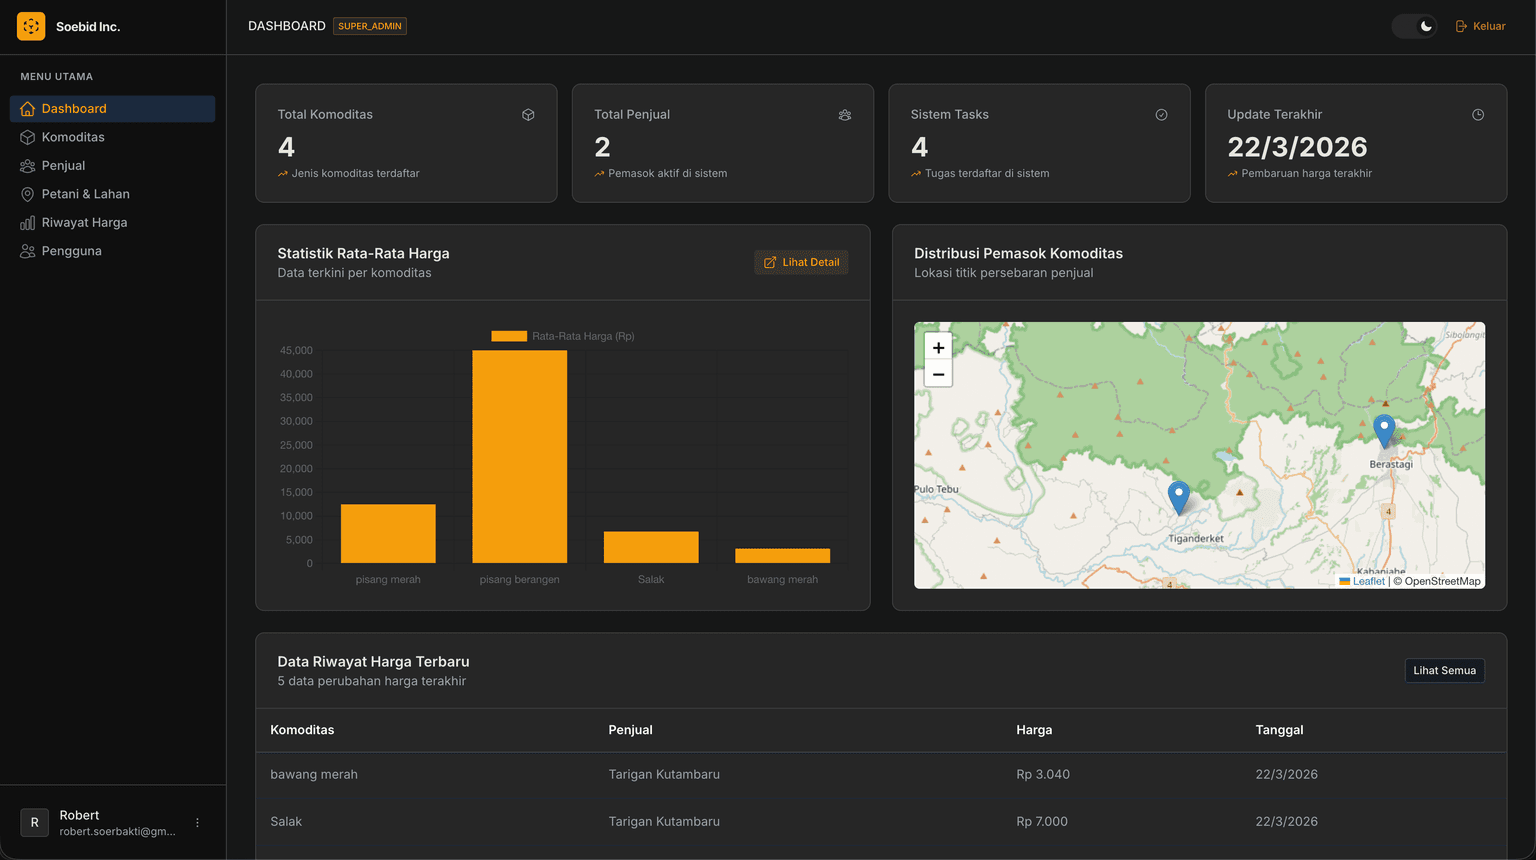Image resolution: width=1536 pixels, height=860 pixels.
Task: Open Lihat Detail for price statistics
Action: click(x=801, y=262)
